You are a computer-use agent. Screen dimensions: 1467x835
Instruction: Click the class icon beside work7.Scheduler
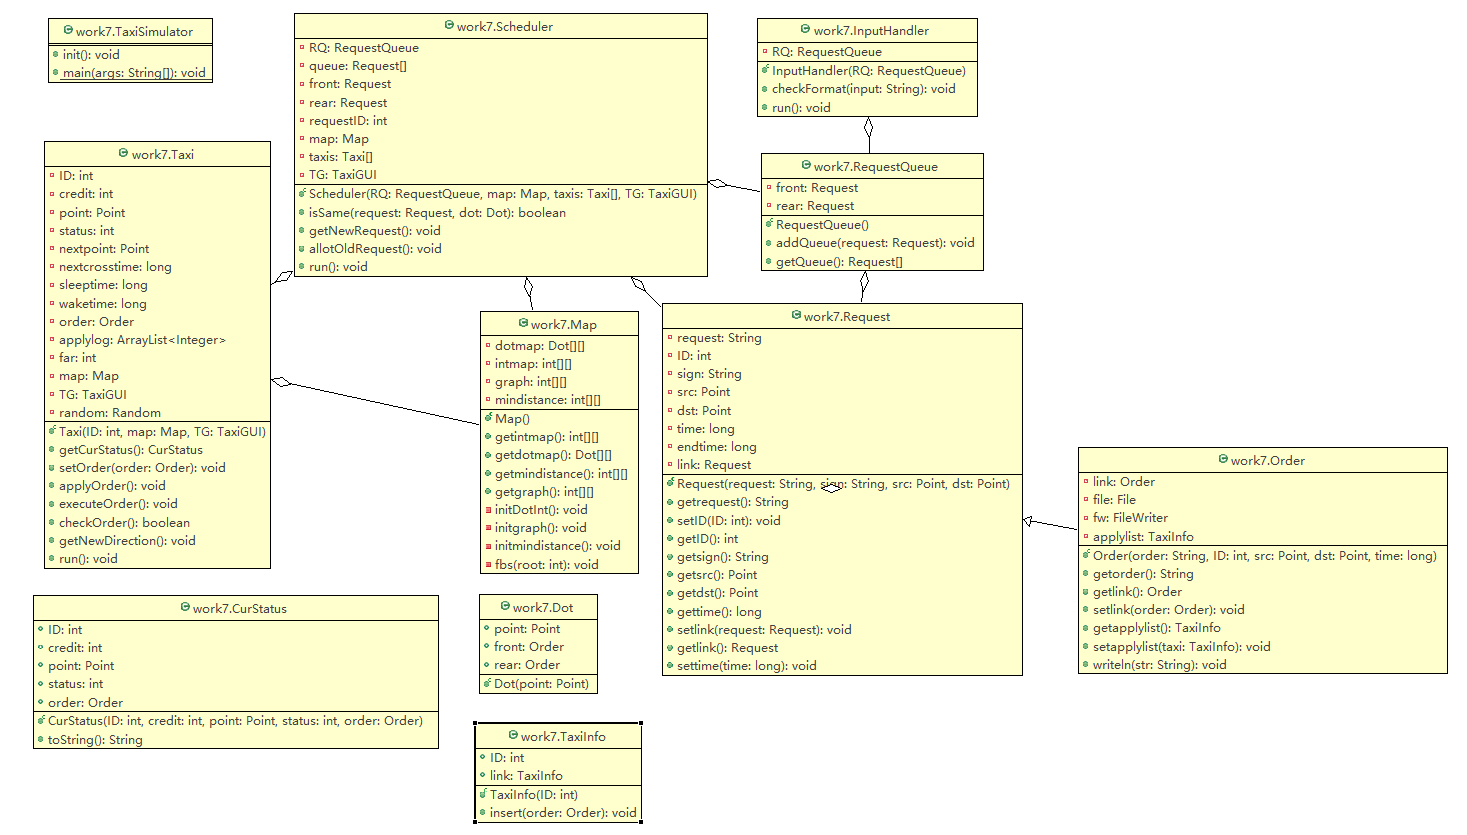[449, 26]
